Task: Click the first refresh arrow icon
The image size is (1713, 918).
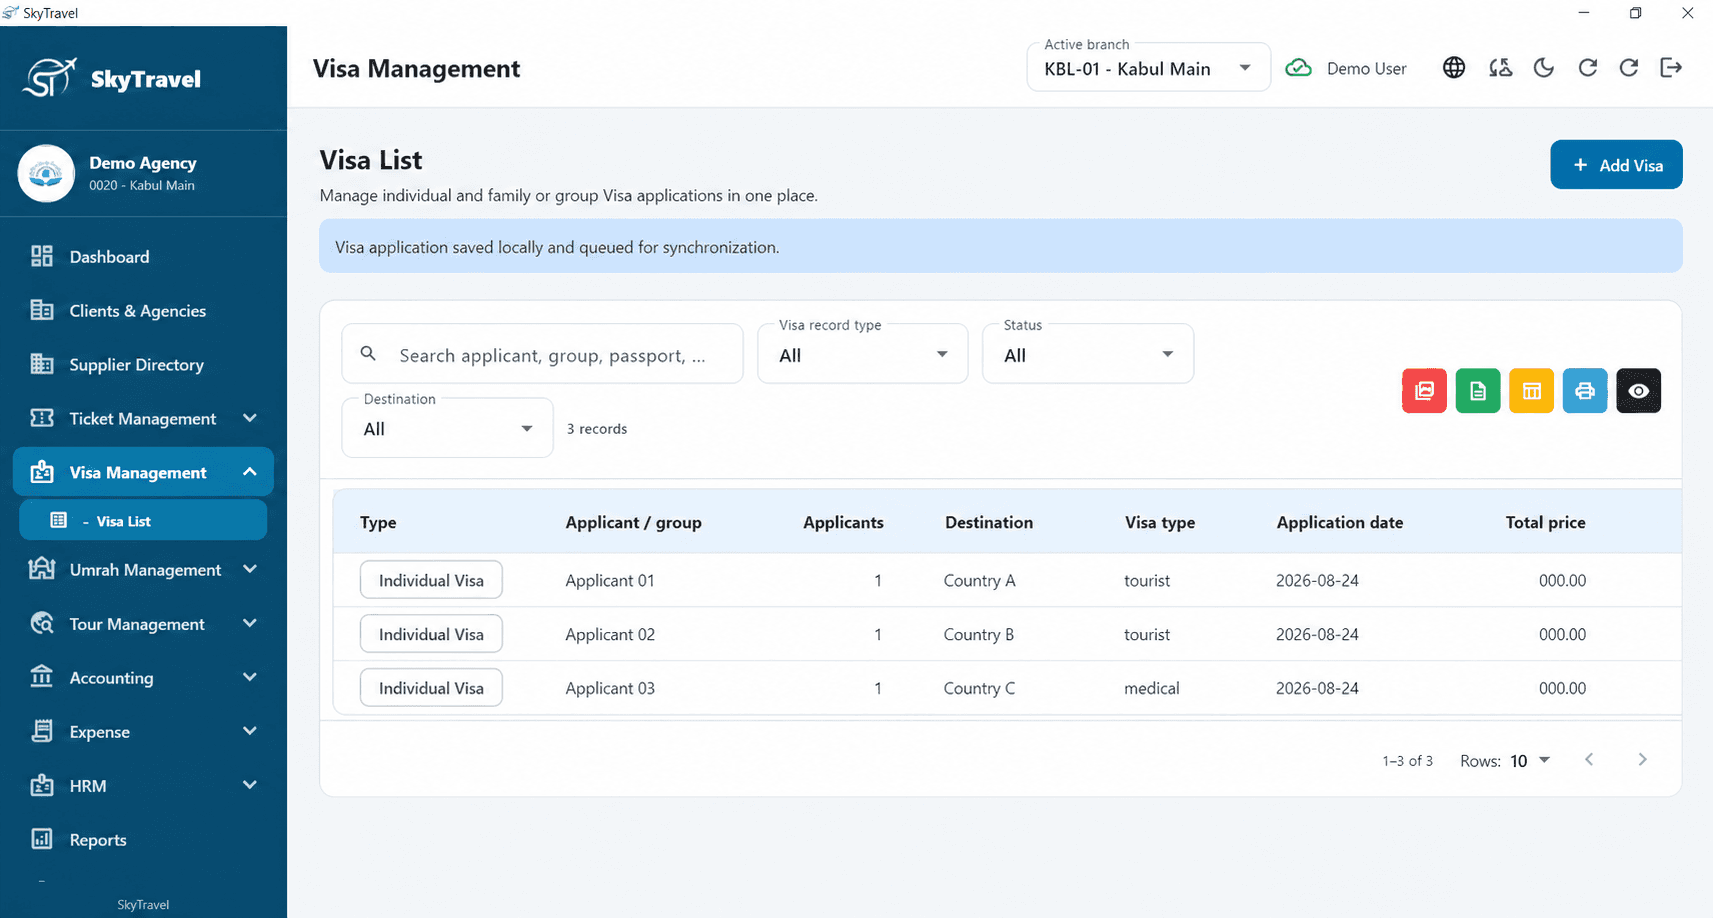Action: point(1588,67)
